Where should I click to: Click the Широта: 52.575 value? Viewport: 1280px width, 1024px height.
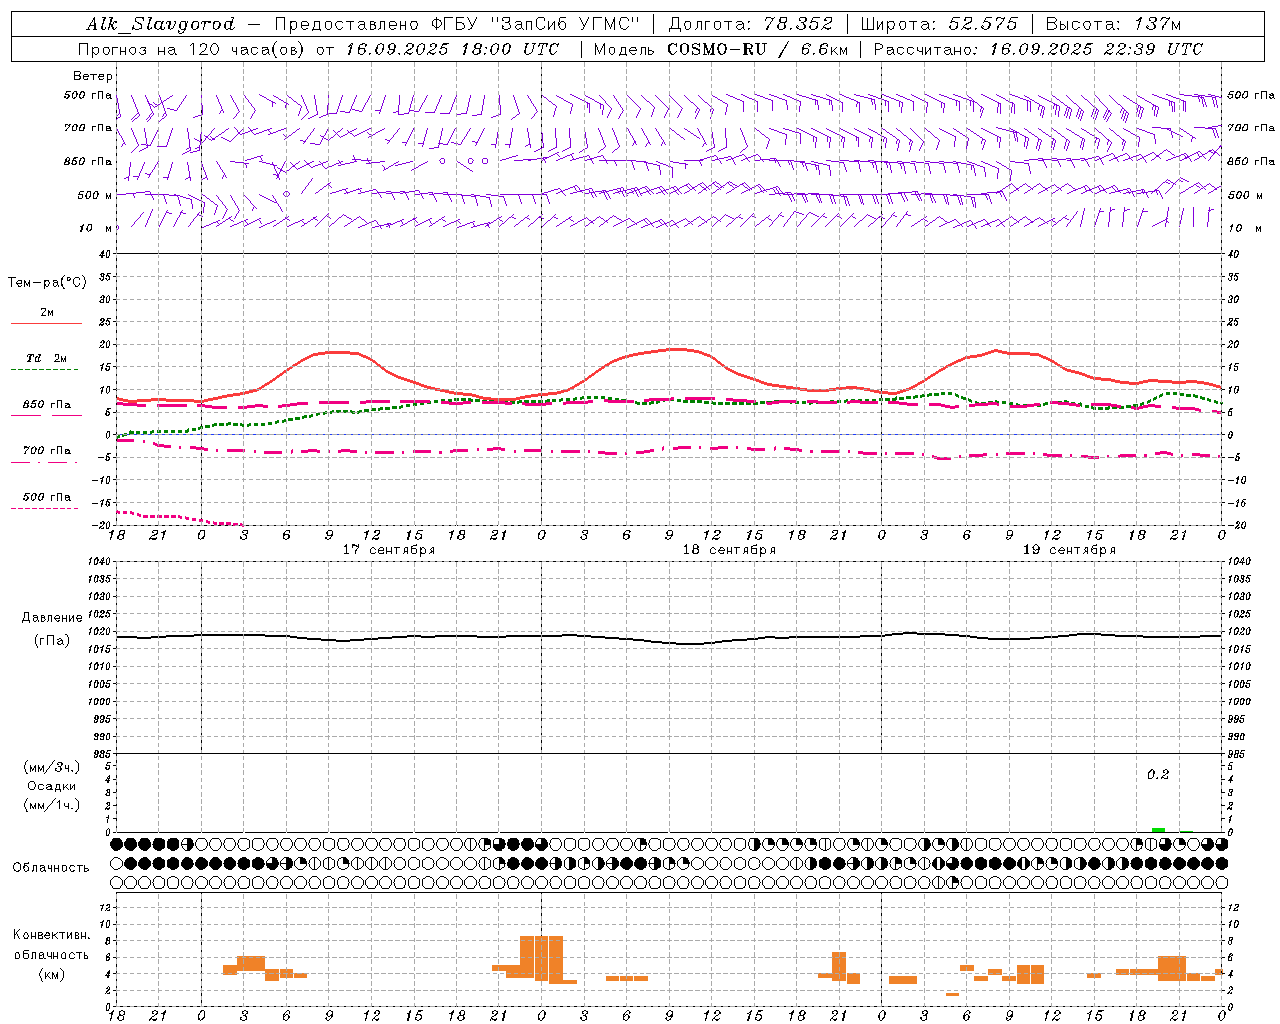point(939,24)
